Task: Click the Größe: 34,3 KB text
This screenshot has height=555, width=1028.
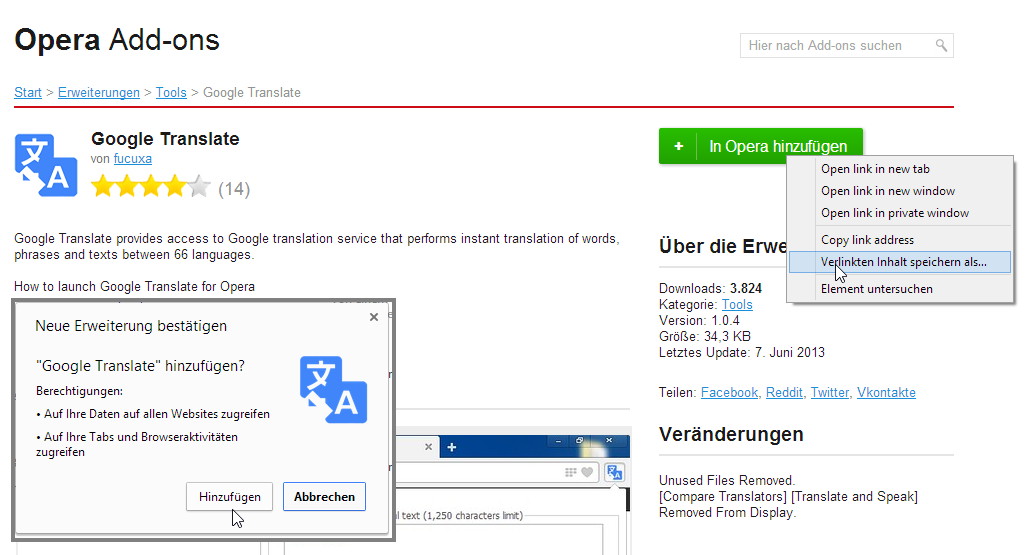Action: point(705,336)
